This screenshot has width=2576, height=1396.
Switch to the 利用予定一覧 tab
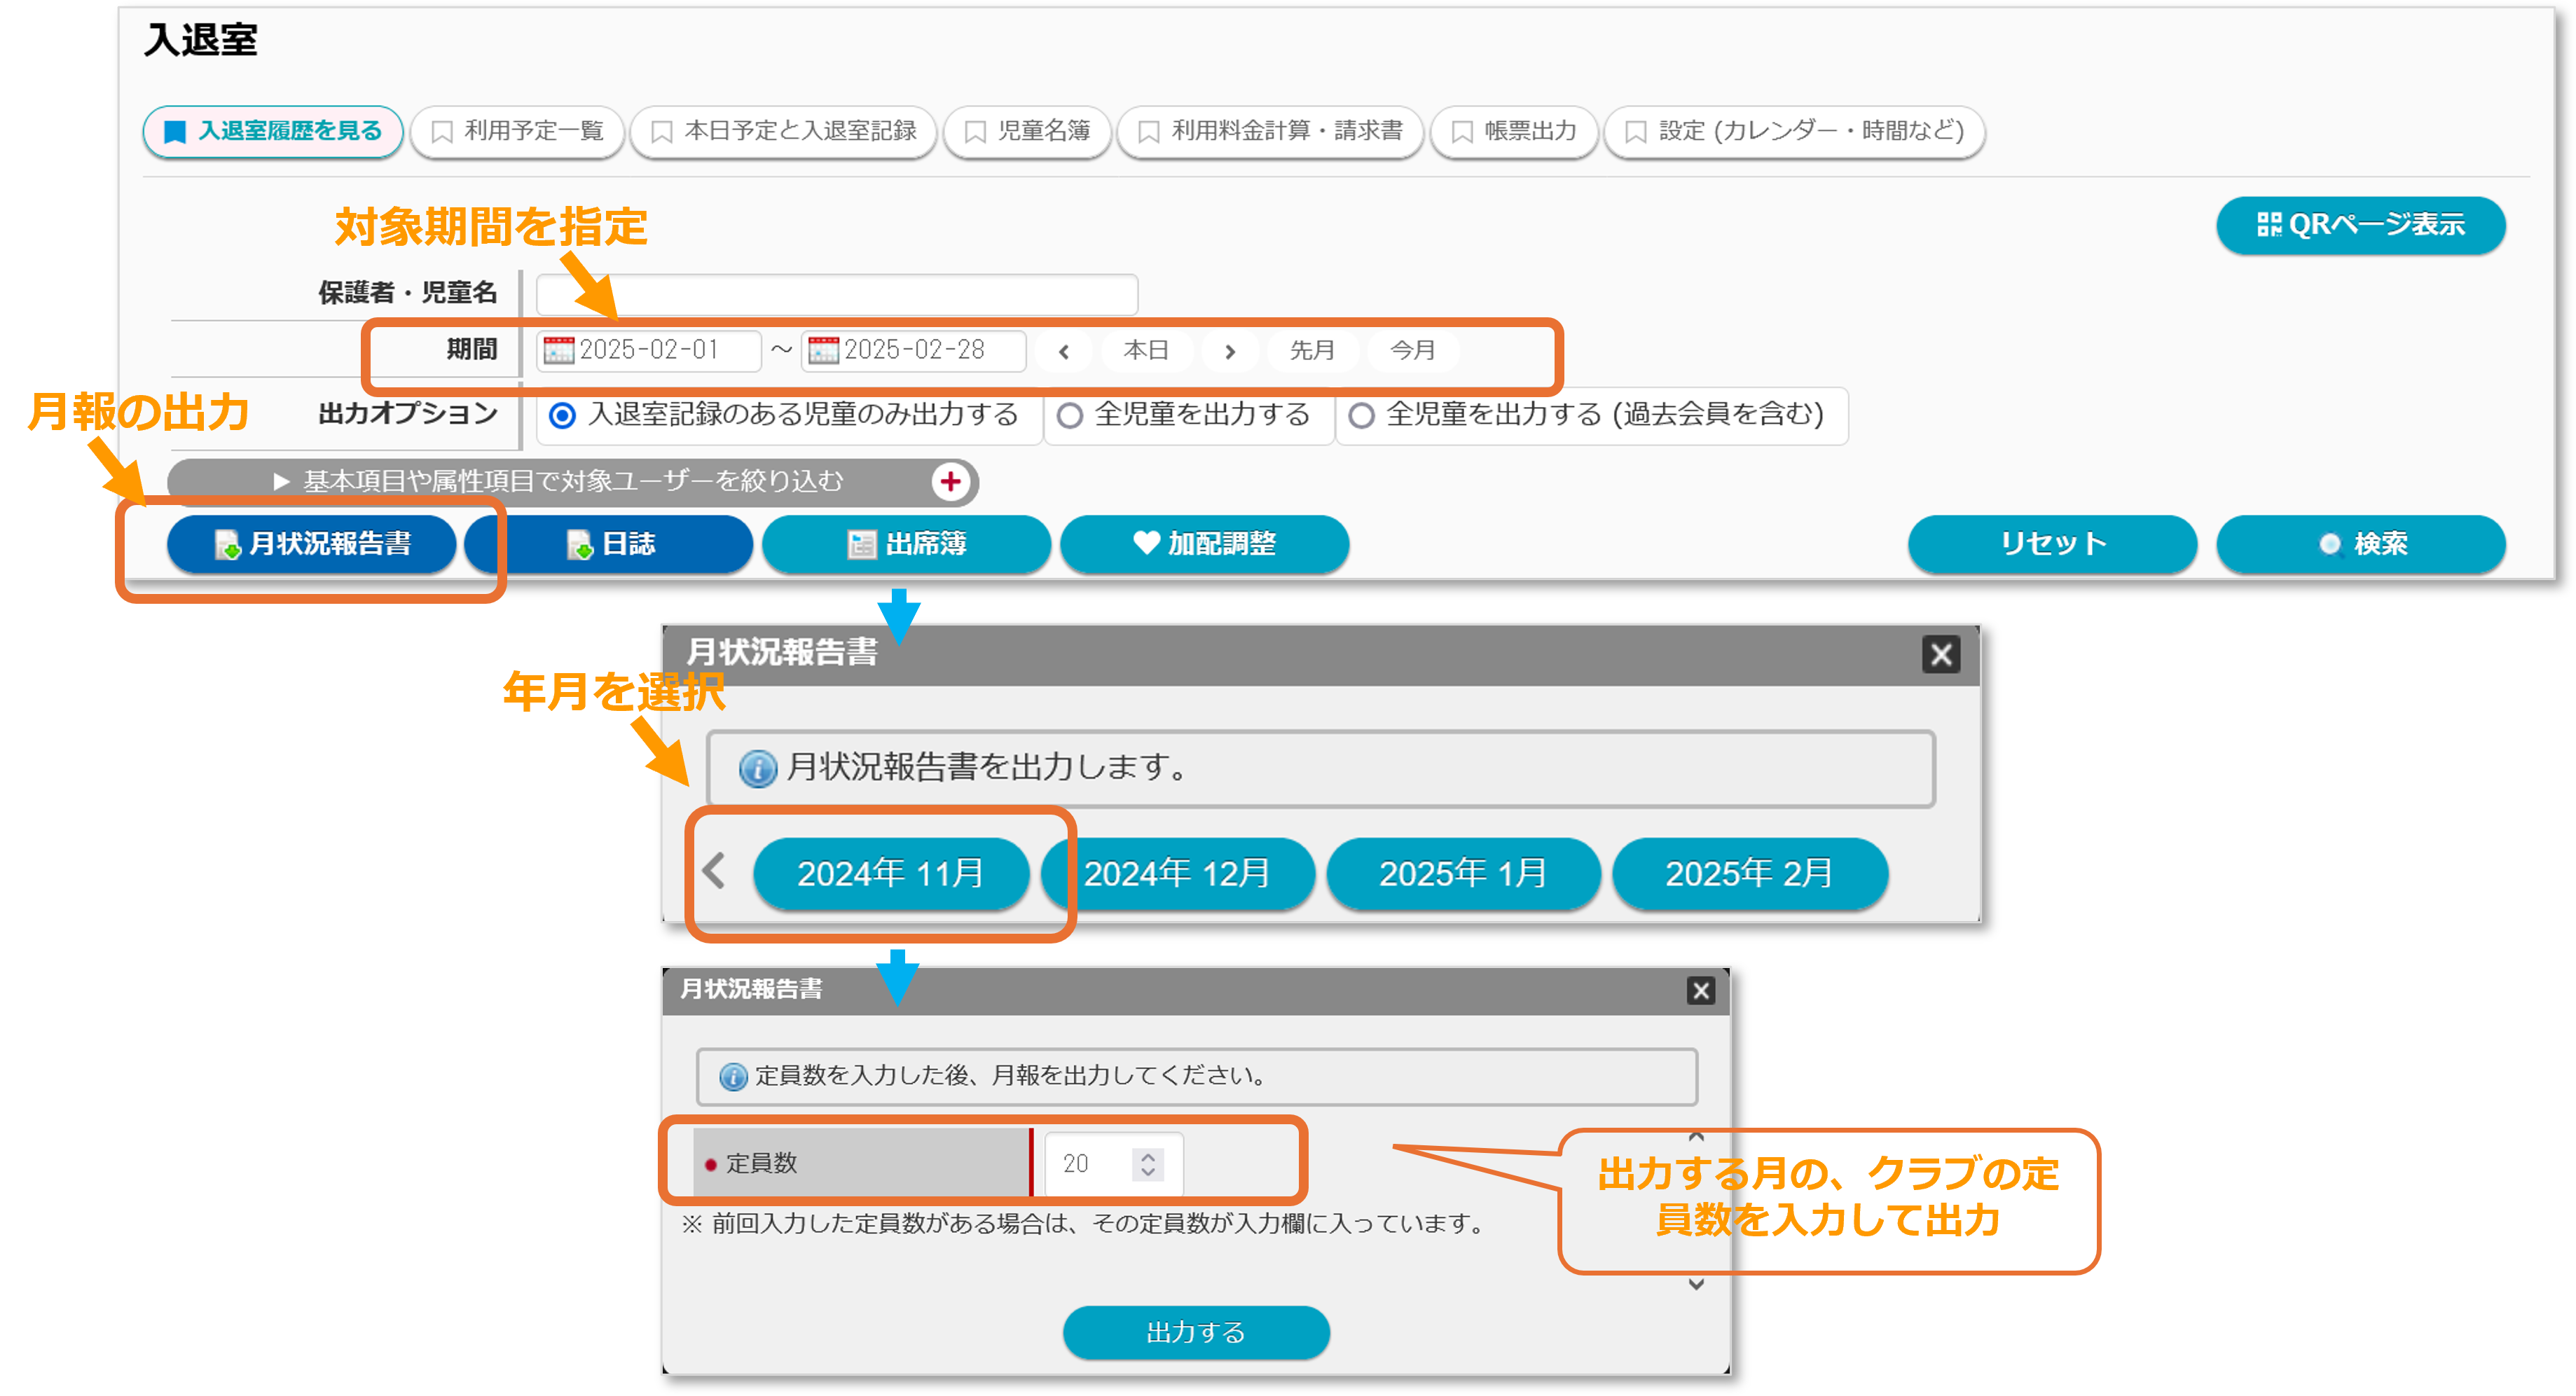pyautogui.click(x=518, y=131)
